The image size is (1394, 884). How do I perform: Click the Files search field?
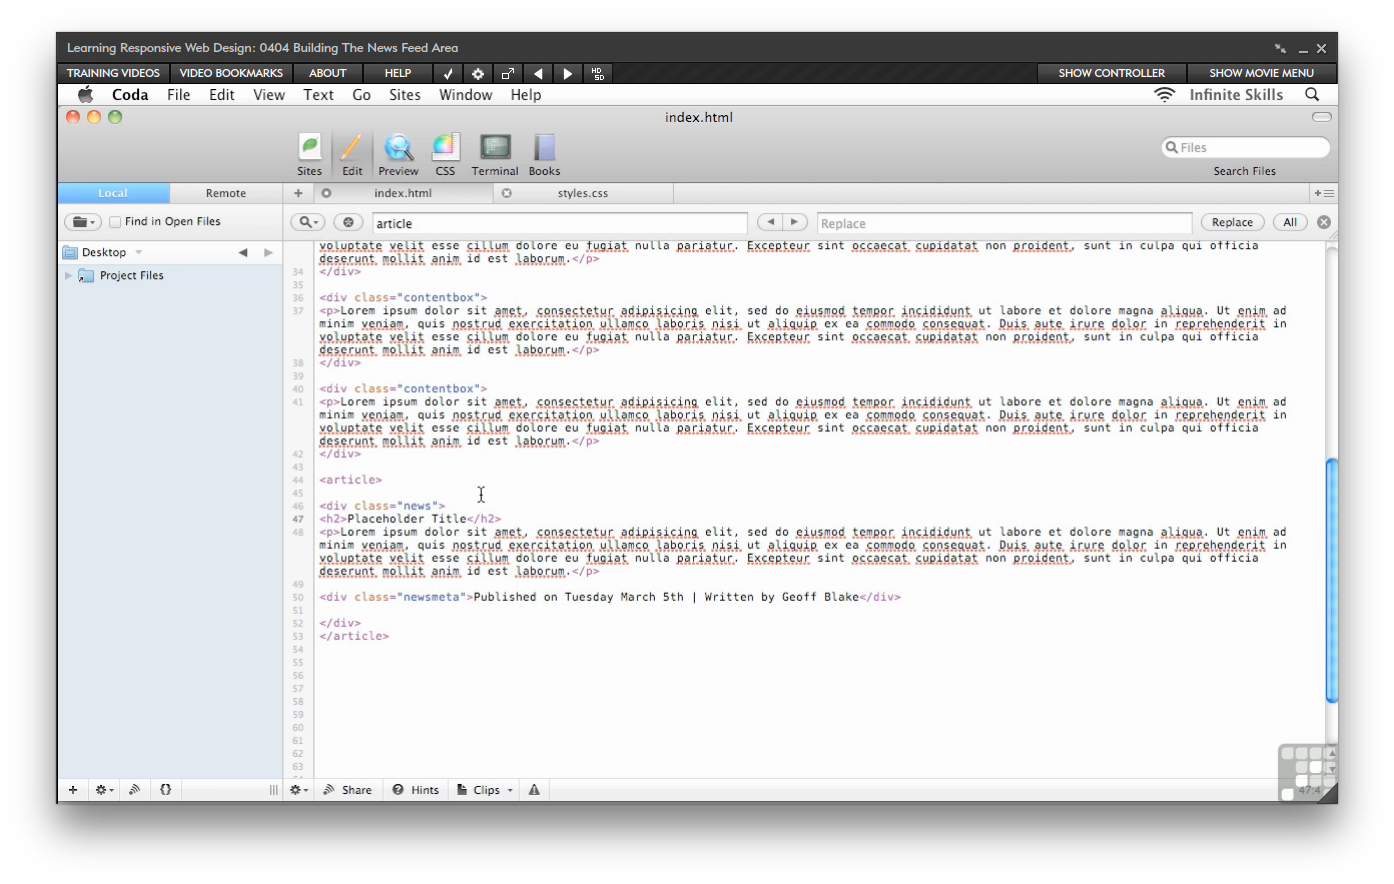(x=1245, y=147)
